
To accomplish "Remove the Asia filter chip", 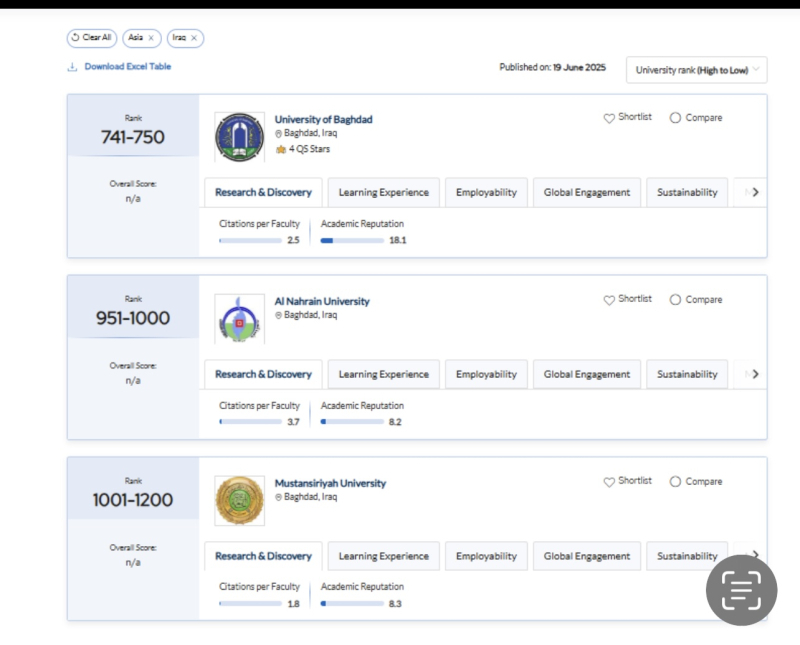I will coord(151,38).
